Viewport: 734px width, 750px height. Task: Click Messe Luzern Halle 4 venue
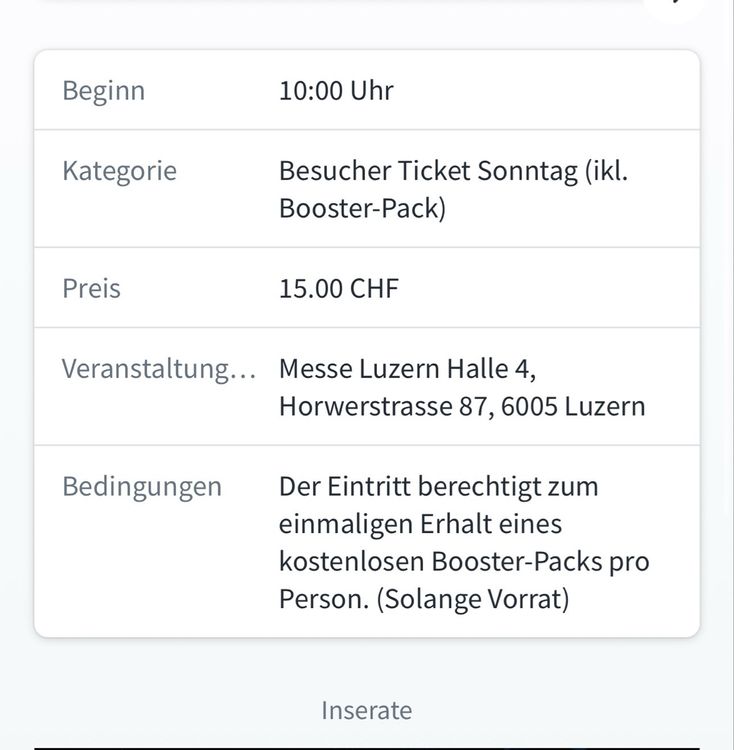click(x=407, y=369)
